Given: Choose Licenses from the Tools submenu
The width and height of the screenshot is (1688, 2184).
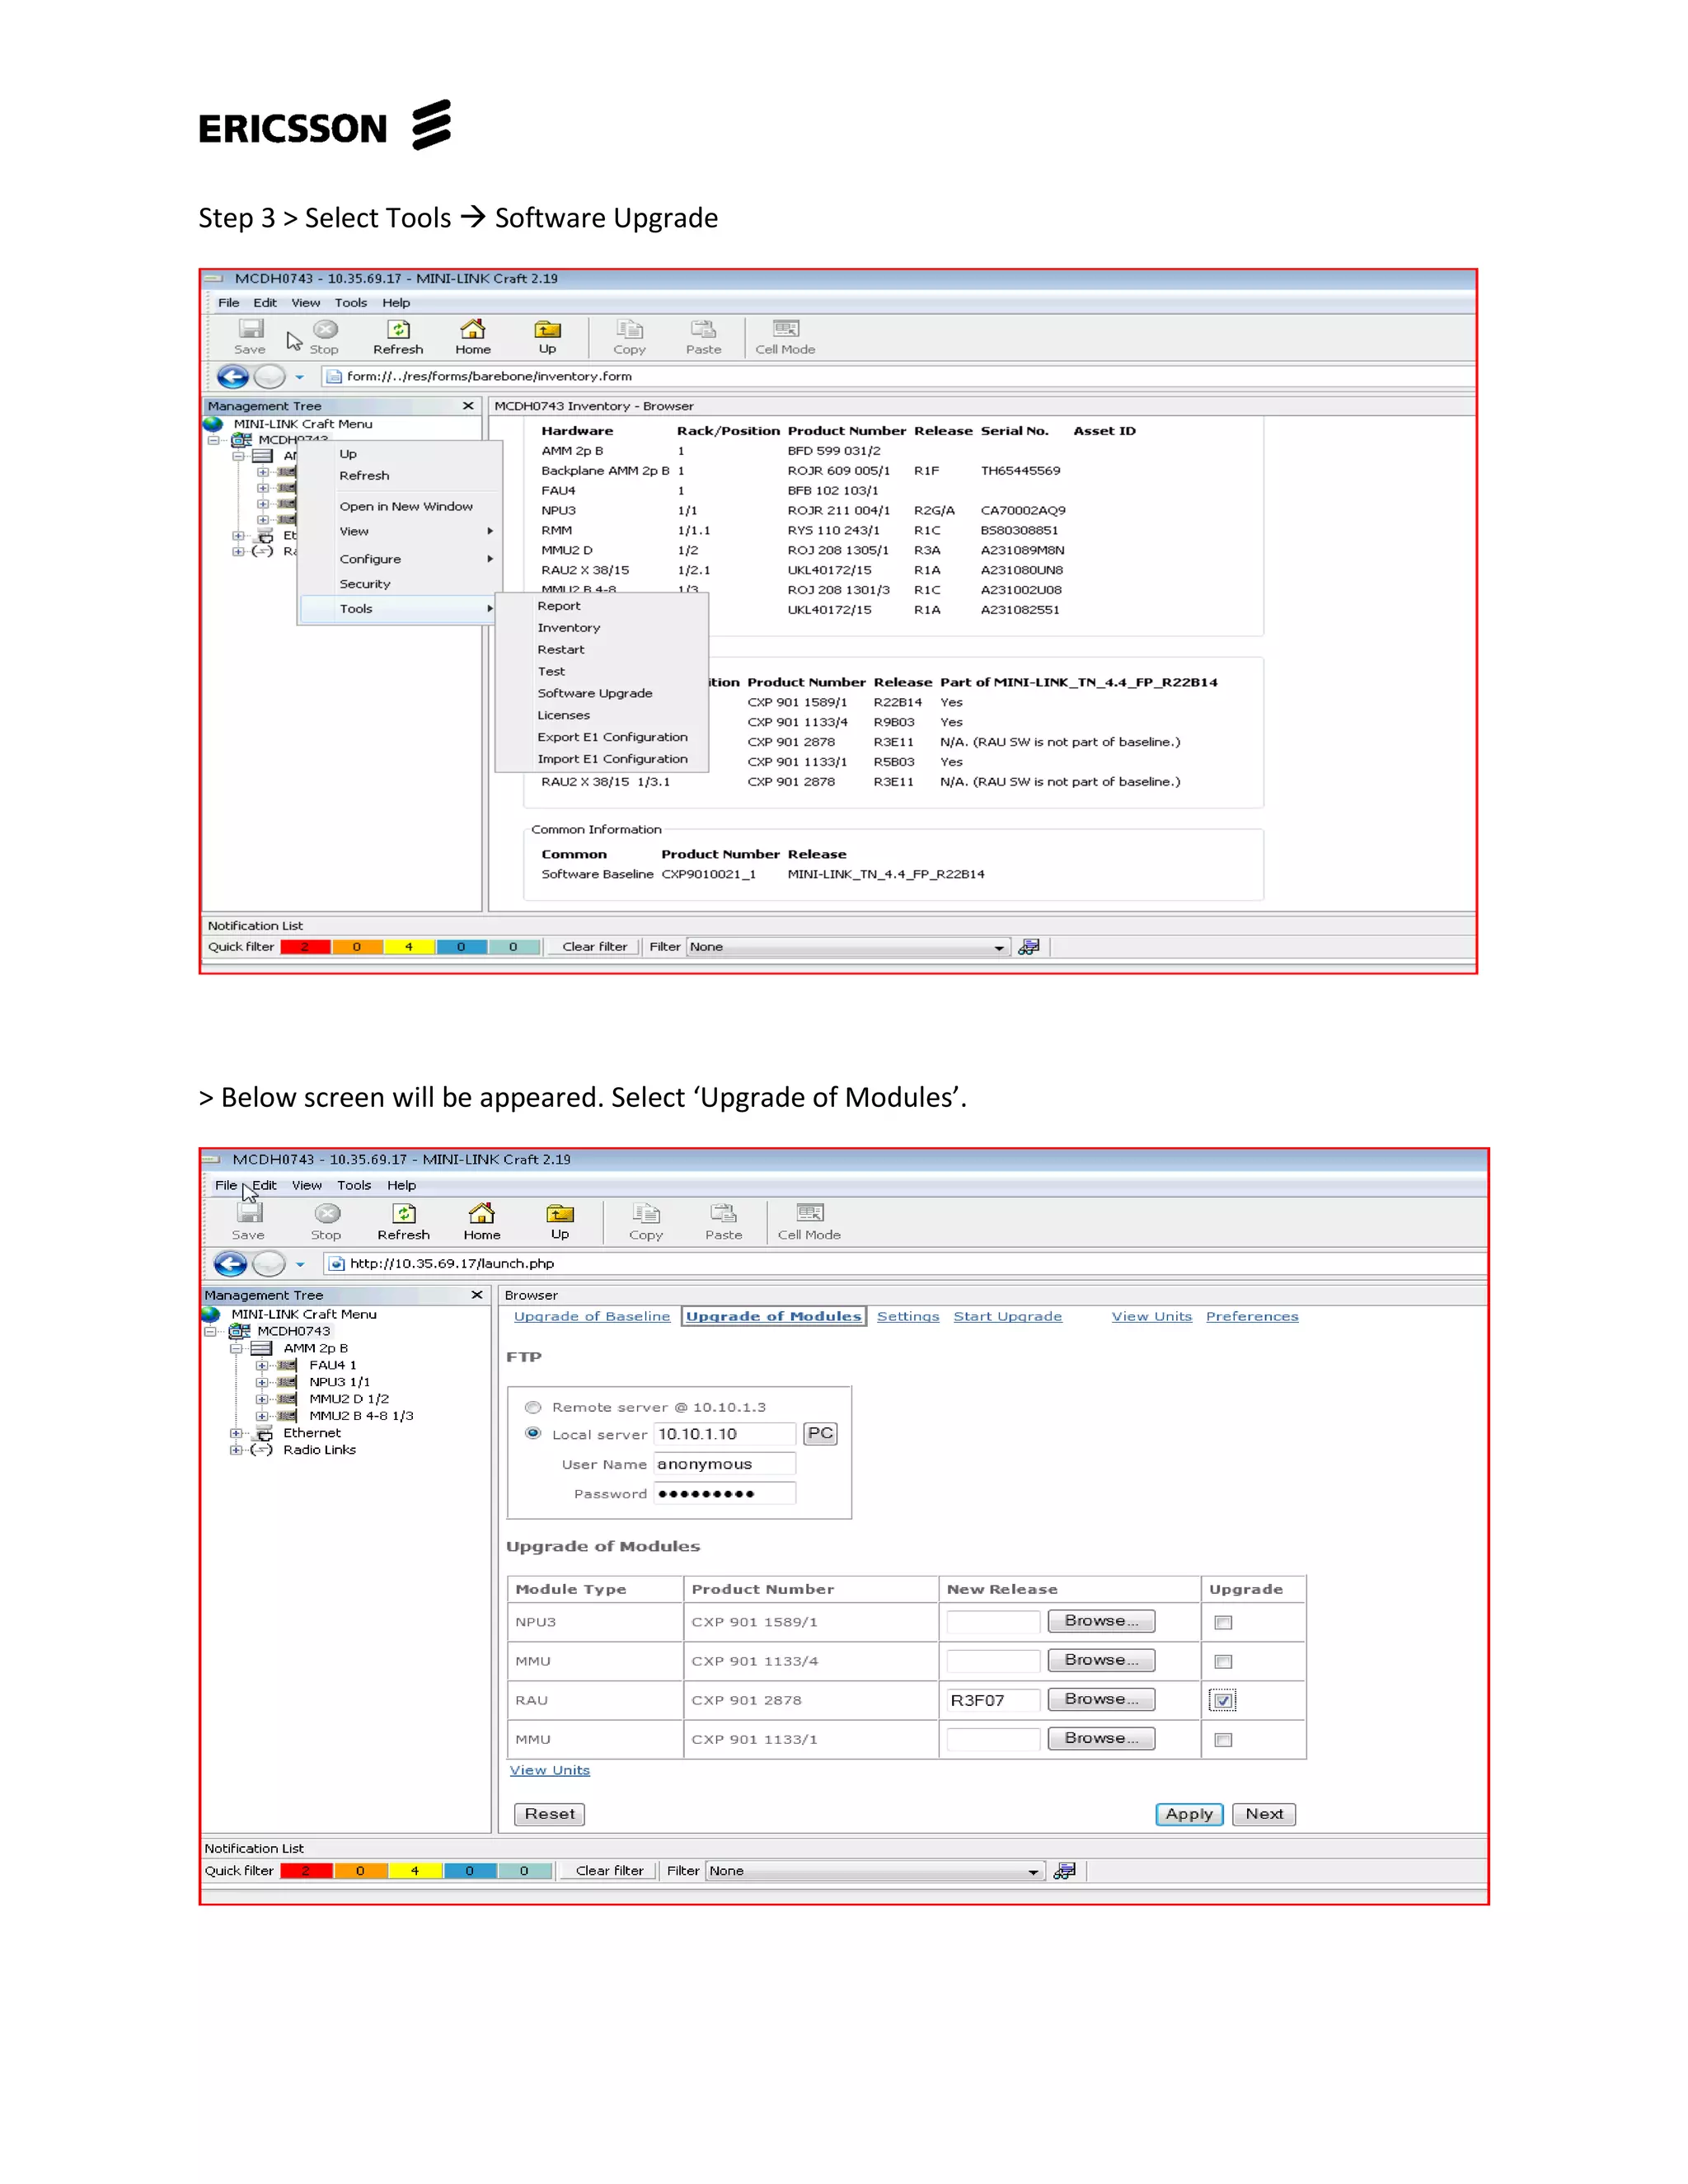Looking at the screenshot, I should click(x=564, y=715).
